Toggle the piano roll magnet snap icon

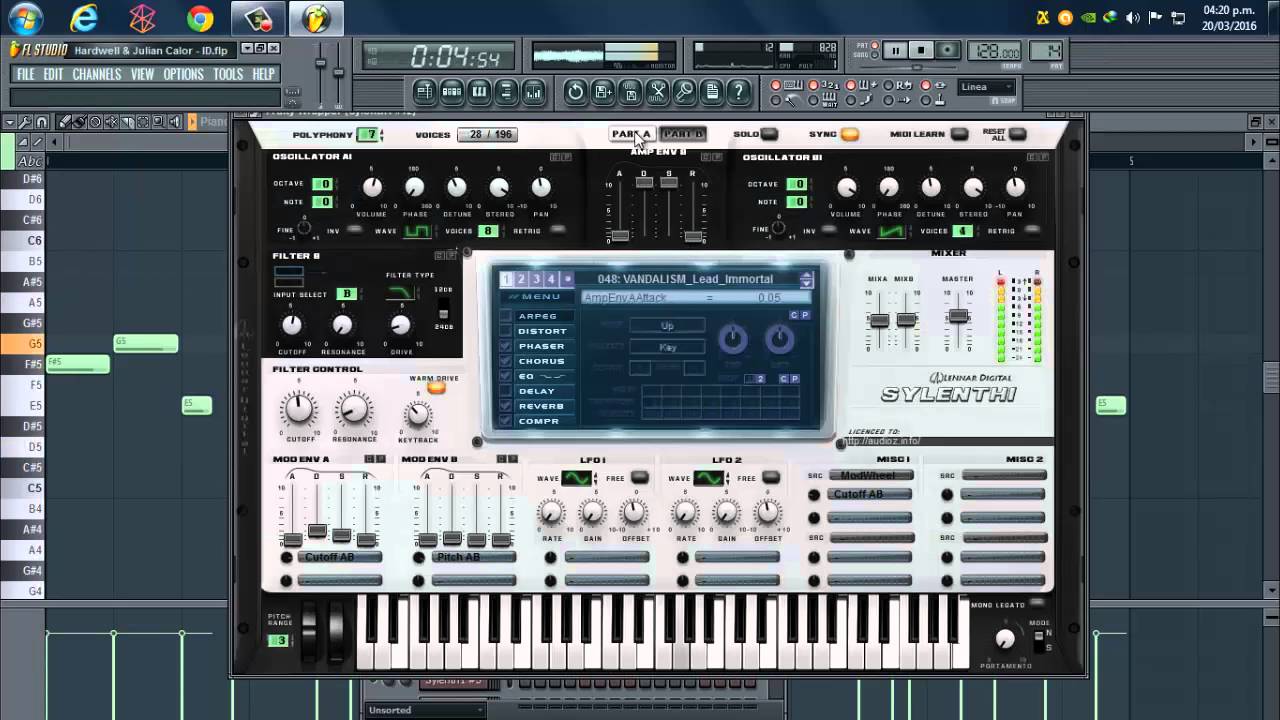pyautogui.click(x=42, y=122)
